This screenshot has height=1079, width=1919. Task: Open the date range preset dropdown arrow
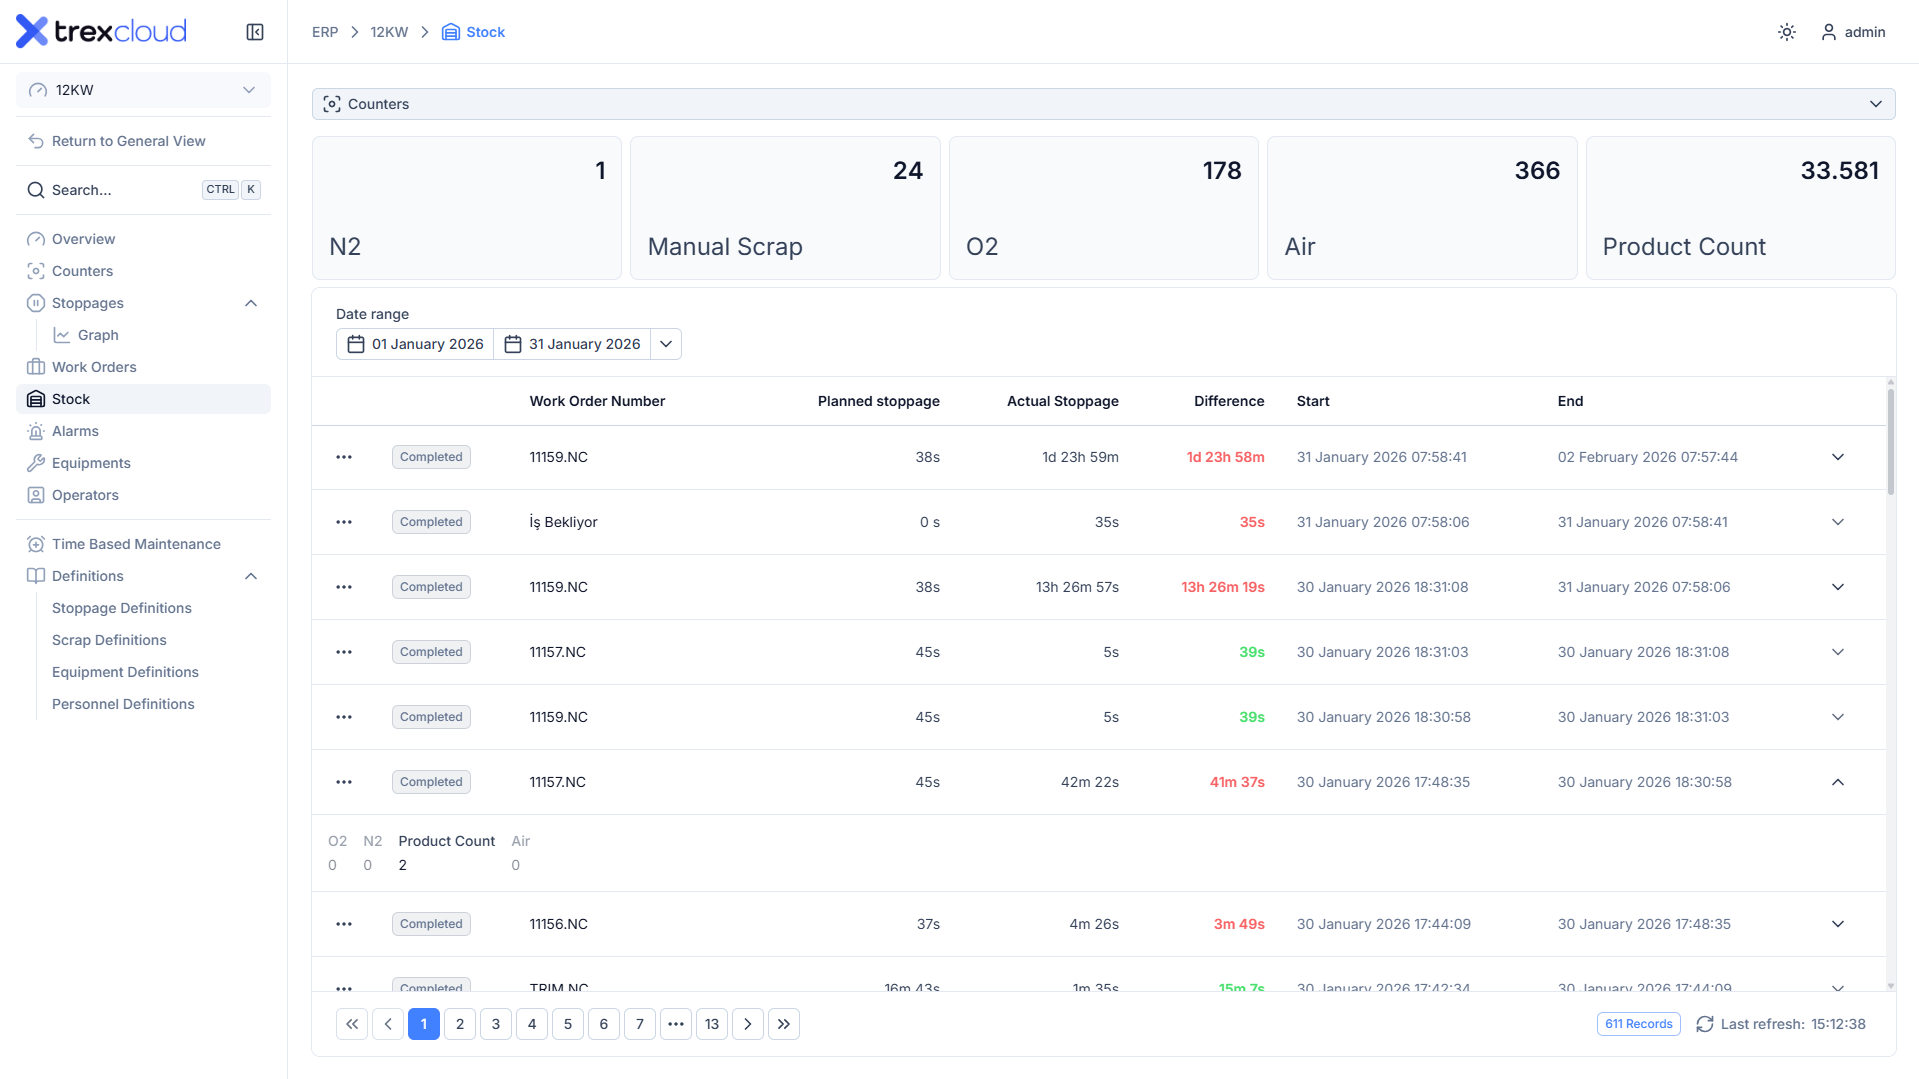pos(666,344)
